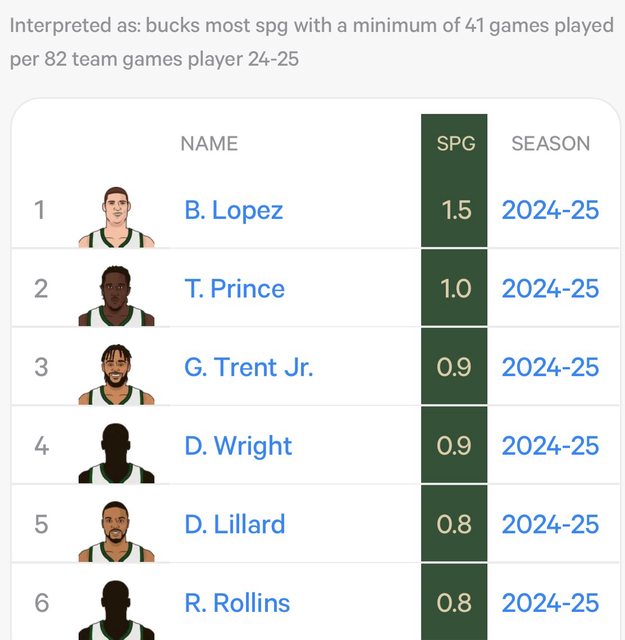Click the SEASON column header

[x=550, y=143]
